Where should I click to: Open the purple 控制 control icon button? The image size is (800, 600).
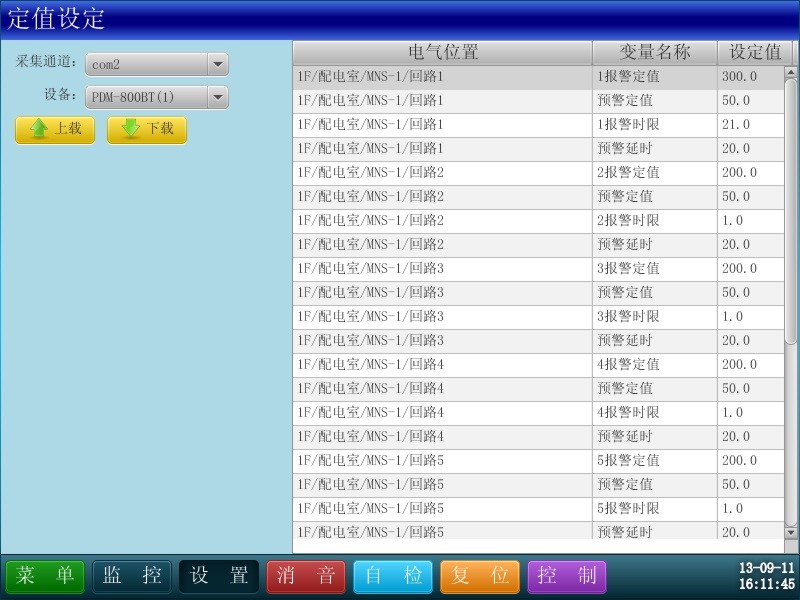pyautogui.click(x=566, y=577)
